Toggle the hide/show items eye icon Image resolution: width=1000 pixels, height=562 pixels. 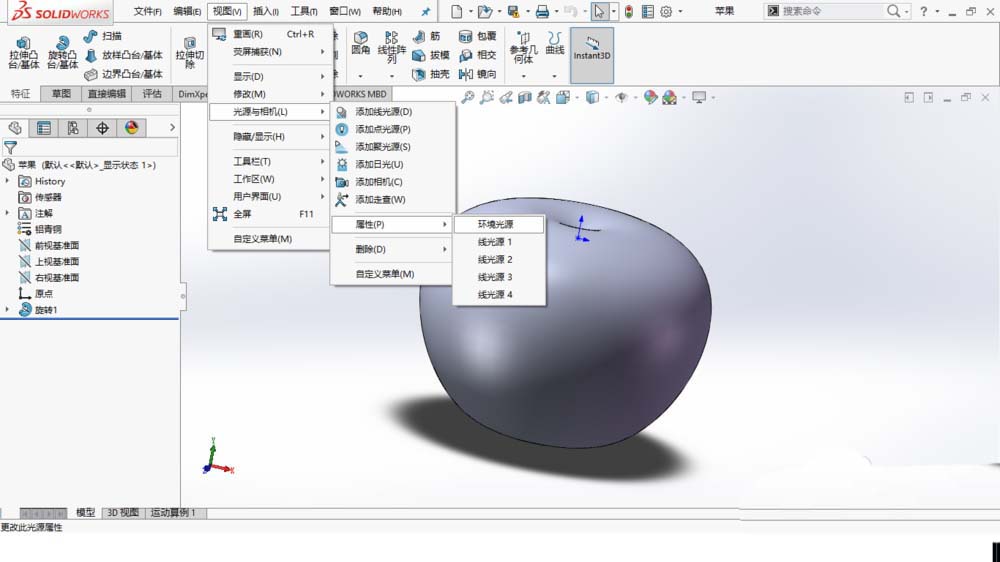click(x=621, y=98)
